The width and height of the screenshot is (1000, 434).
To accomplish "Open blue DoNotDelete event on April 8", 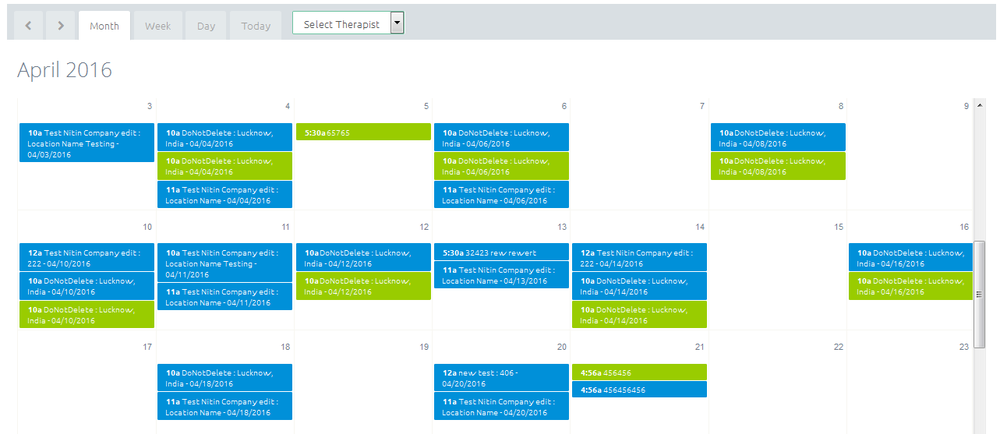I will pyautogui.click(x=777, y=137).
